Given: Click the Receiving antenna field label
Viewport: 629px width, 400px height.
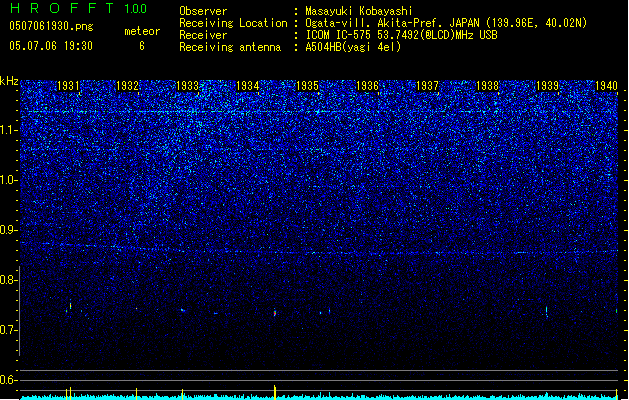Looking at the screenshot, I should tap(230, 47).
